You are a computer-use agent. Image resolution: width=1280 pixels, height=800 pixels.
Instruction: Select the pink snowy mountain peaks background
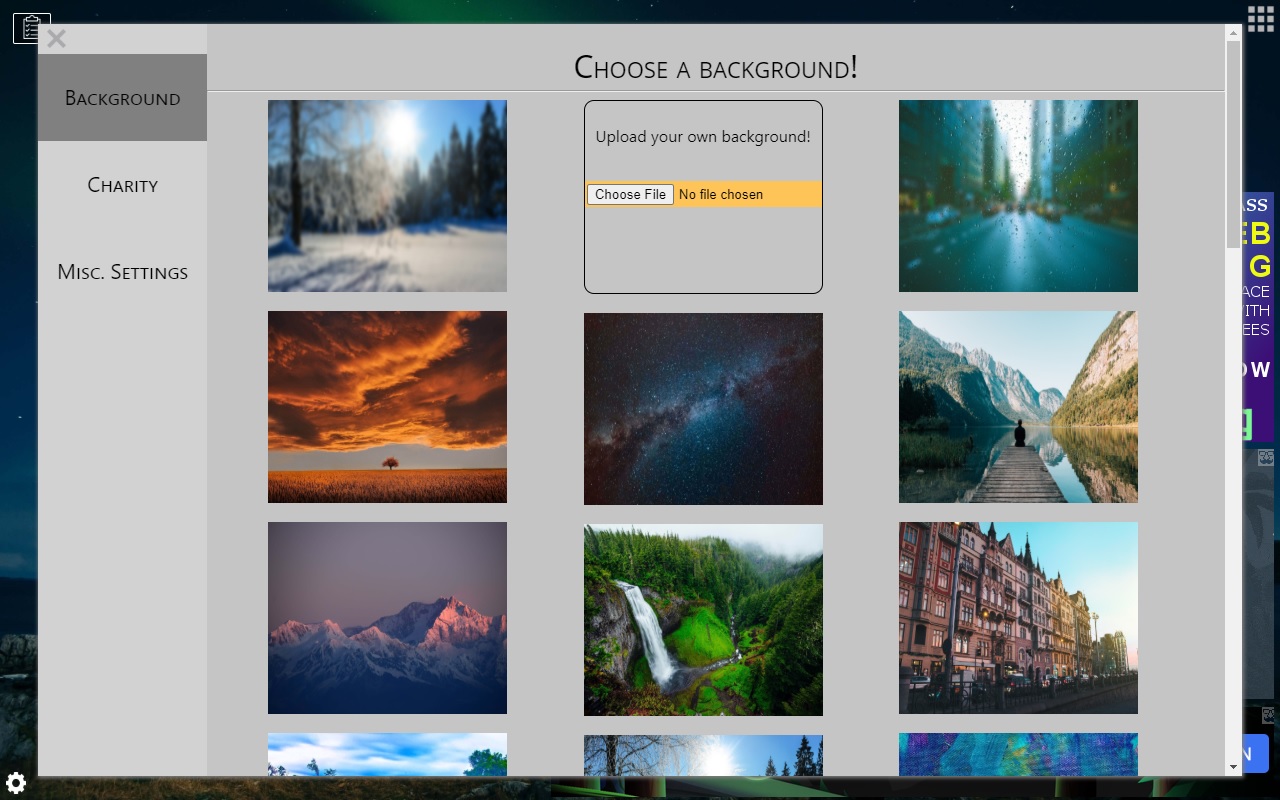coord(387,618)
